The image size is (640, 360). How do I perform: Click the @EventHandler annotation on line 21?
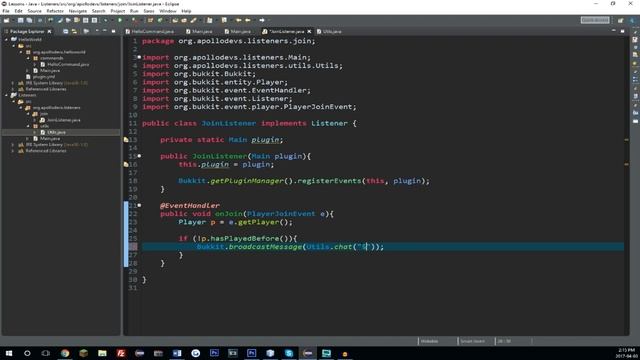point(190,205)
